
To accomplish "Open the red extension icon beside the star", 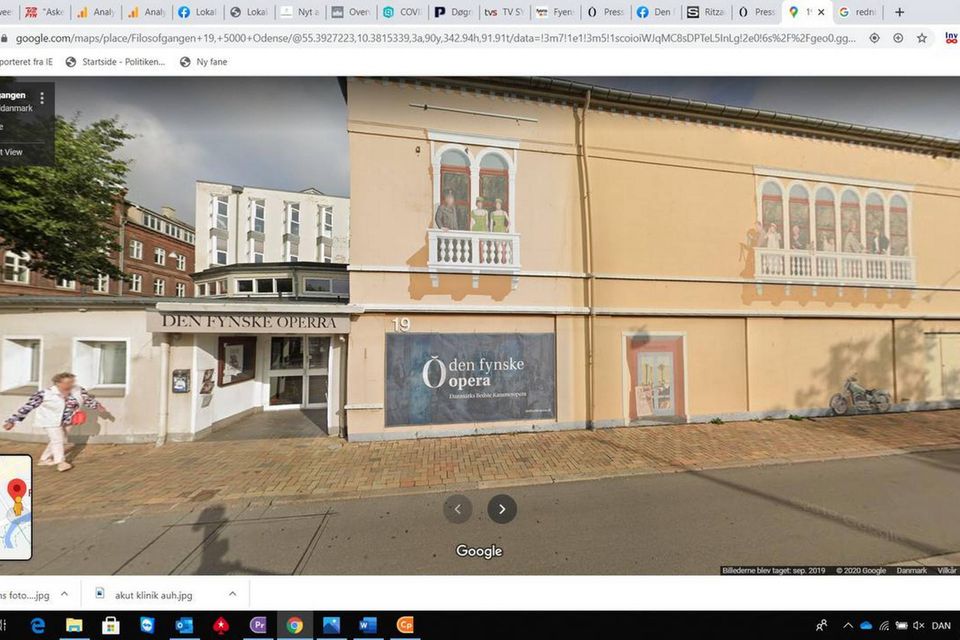I will (951, 38).
